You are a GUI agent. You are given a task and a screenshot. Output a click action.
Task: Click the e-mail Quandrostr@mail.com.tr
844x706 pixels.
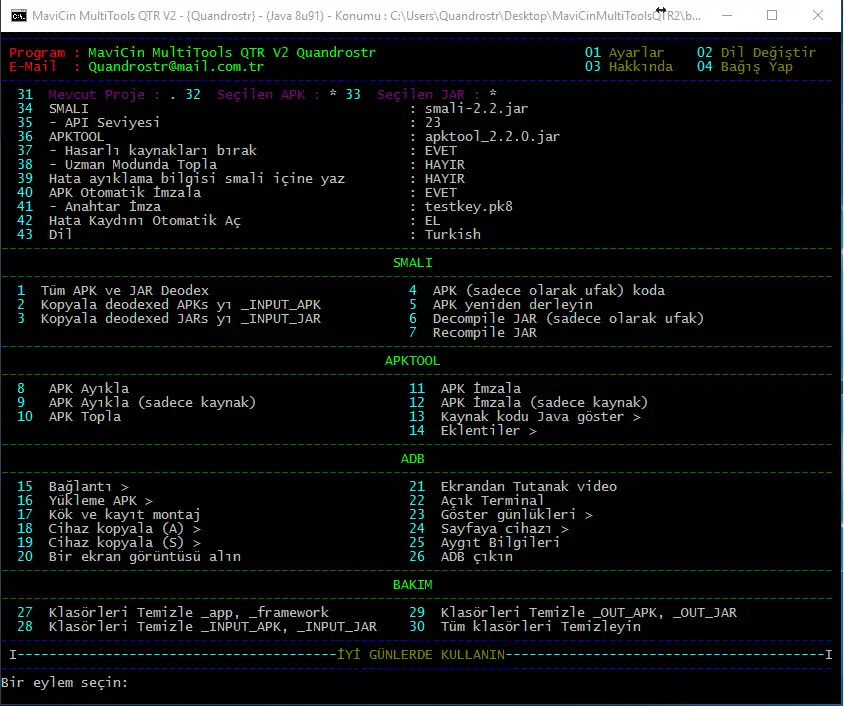pyautogui.click(x=176, y=67)
